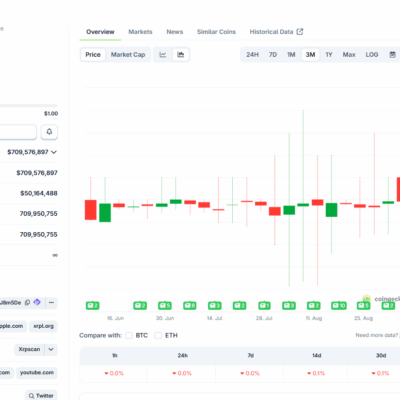This screenshot has height=400, width=400.
Task: Open the dropdown arrow next to Xrpscan
Action: [x=51, y=349]
